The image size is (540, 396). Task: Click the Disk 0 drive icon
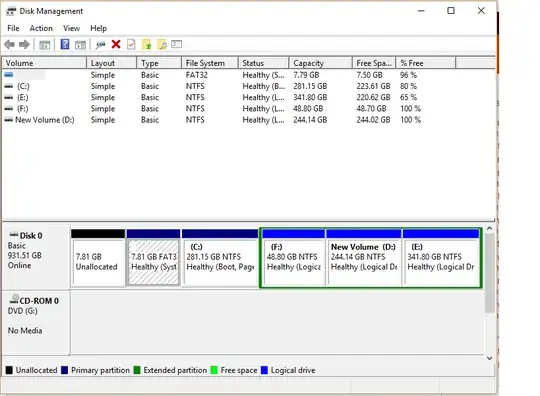coord(14,235)
